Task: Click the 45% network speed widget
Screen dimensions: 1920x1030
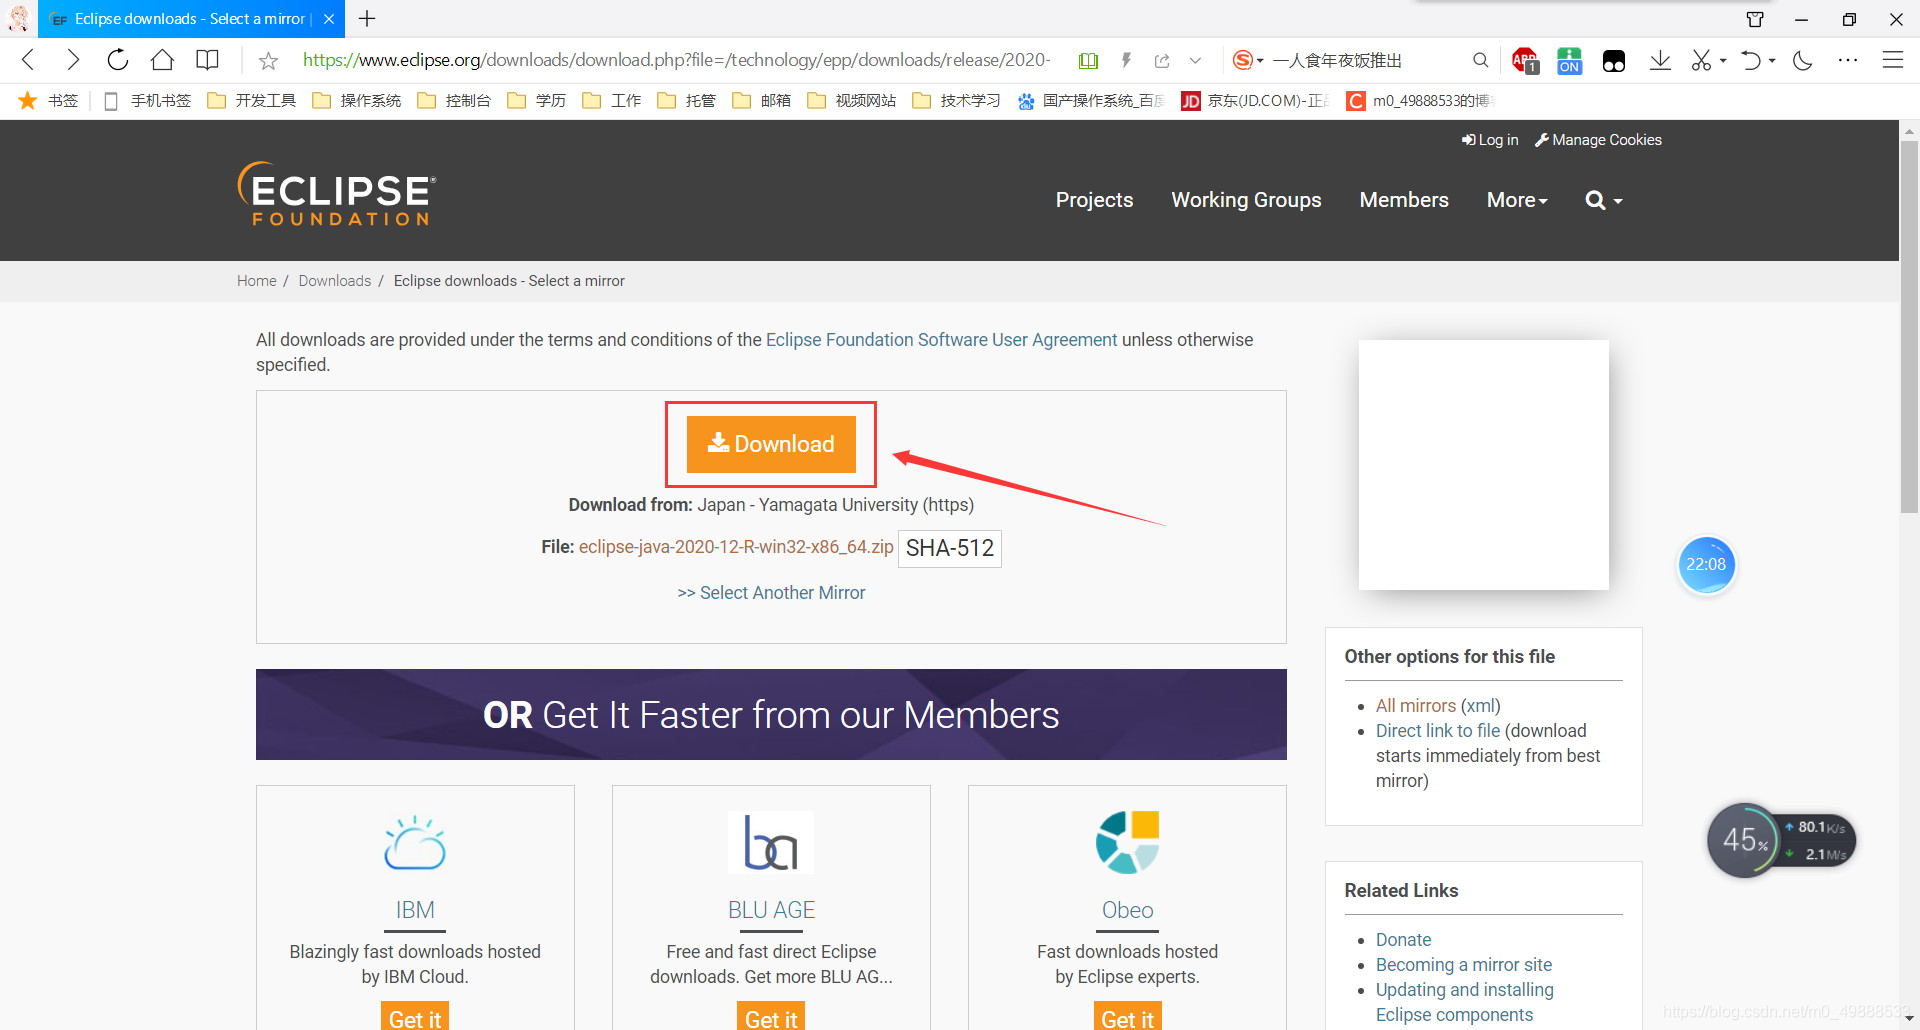Action: tap(1781, 841)
